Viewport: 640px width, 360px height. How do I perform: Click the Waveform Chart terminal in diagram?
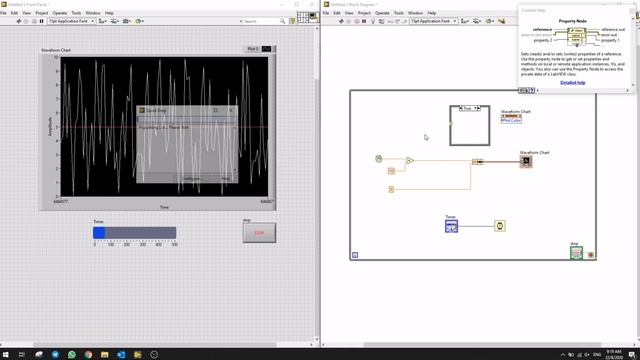(x=526, y=162)
